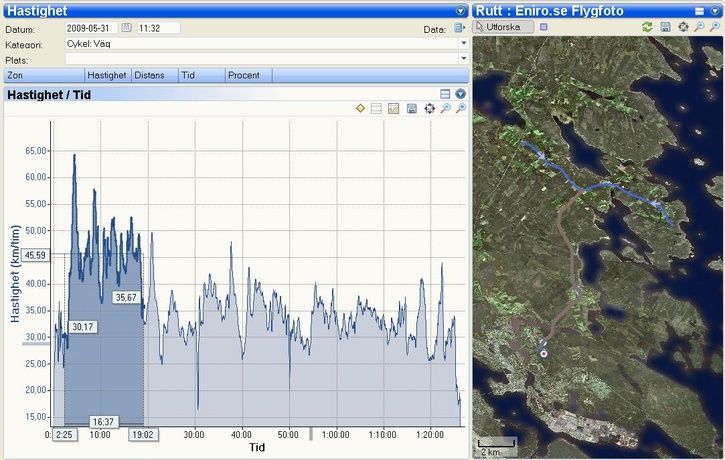Open the calendar date picker
725x460 pixels.
coord(125,28)
